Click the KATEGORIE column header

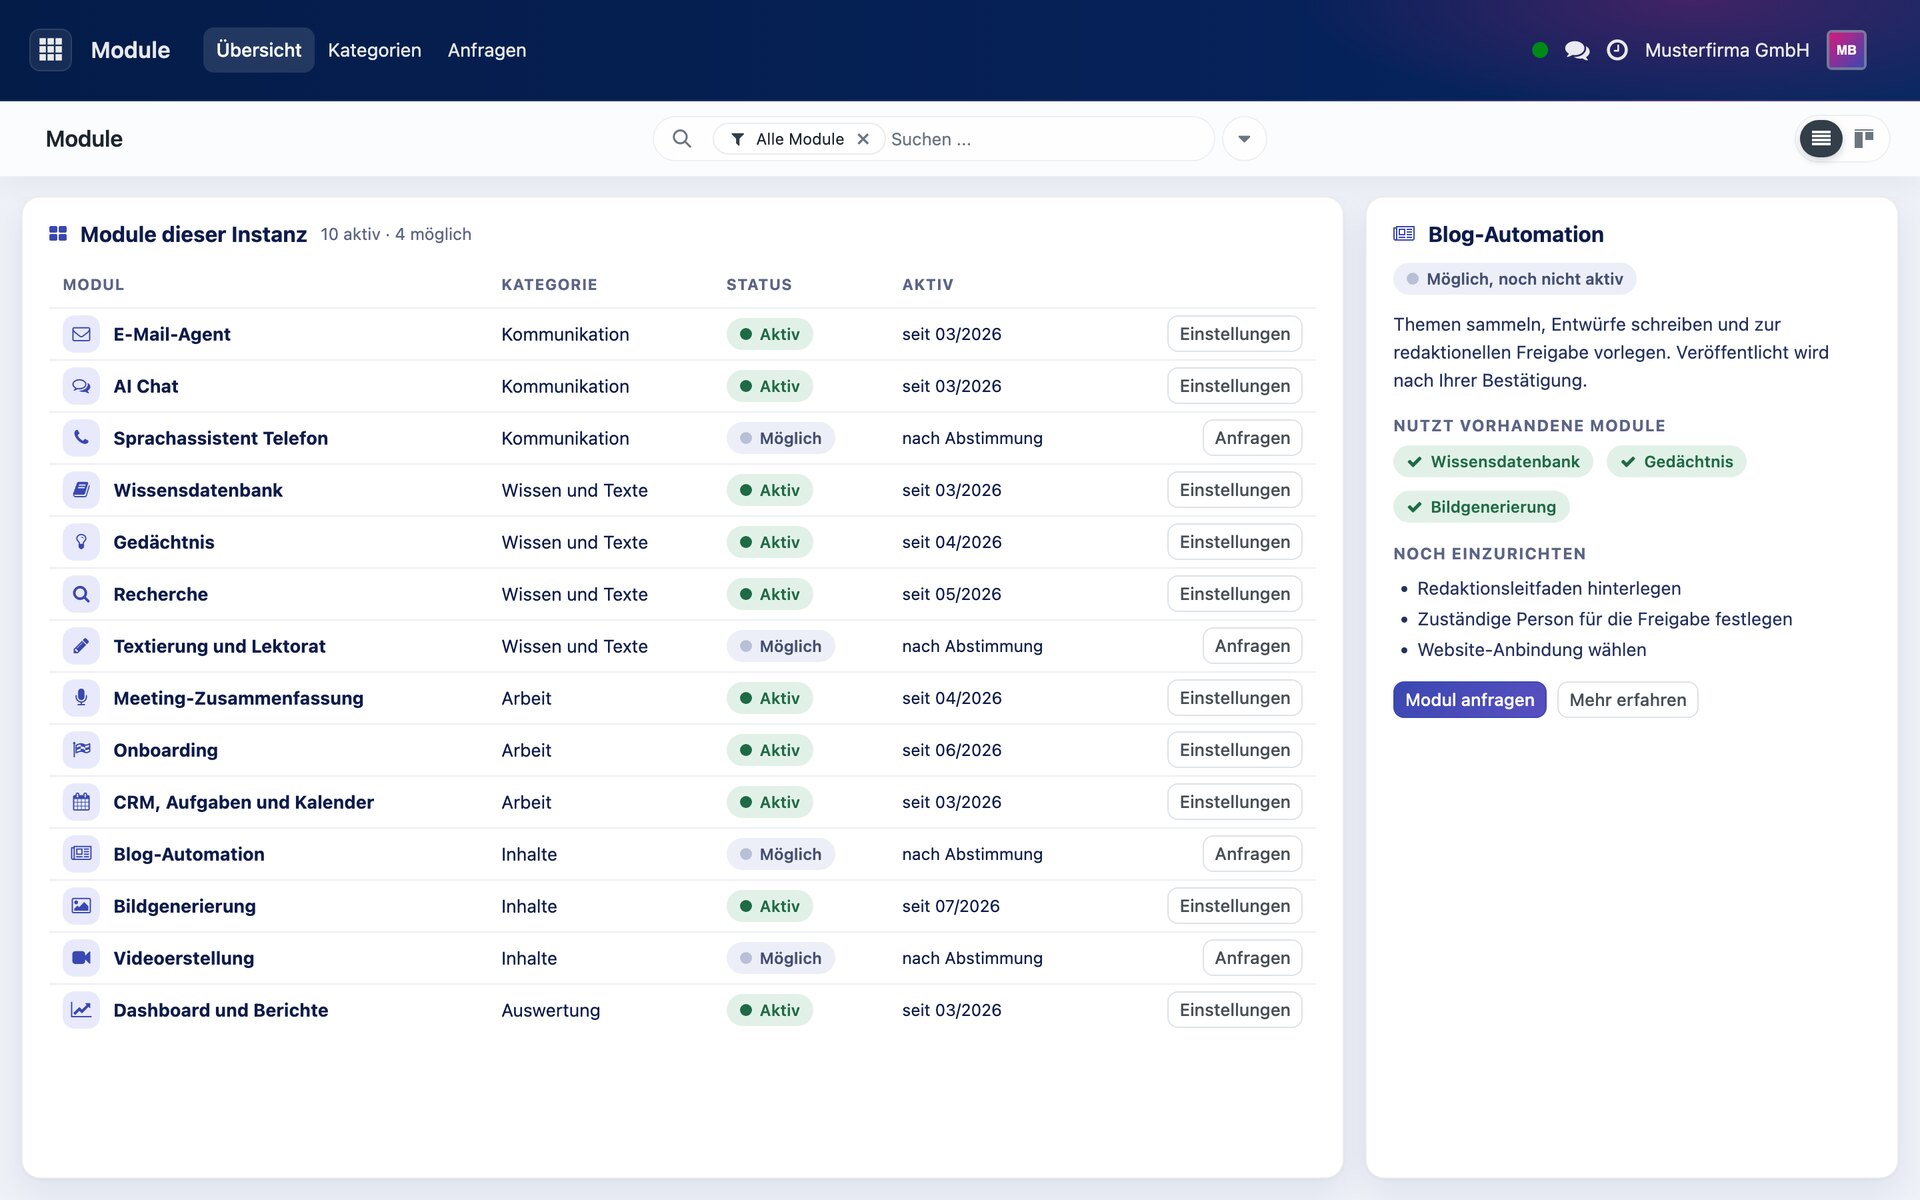[x=549, y=285]
